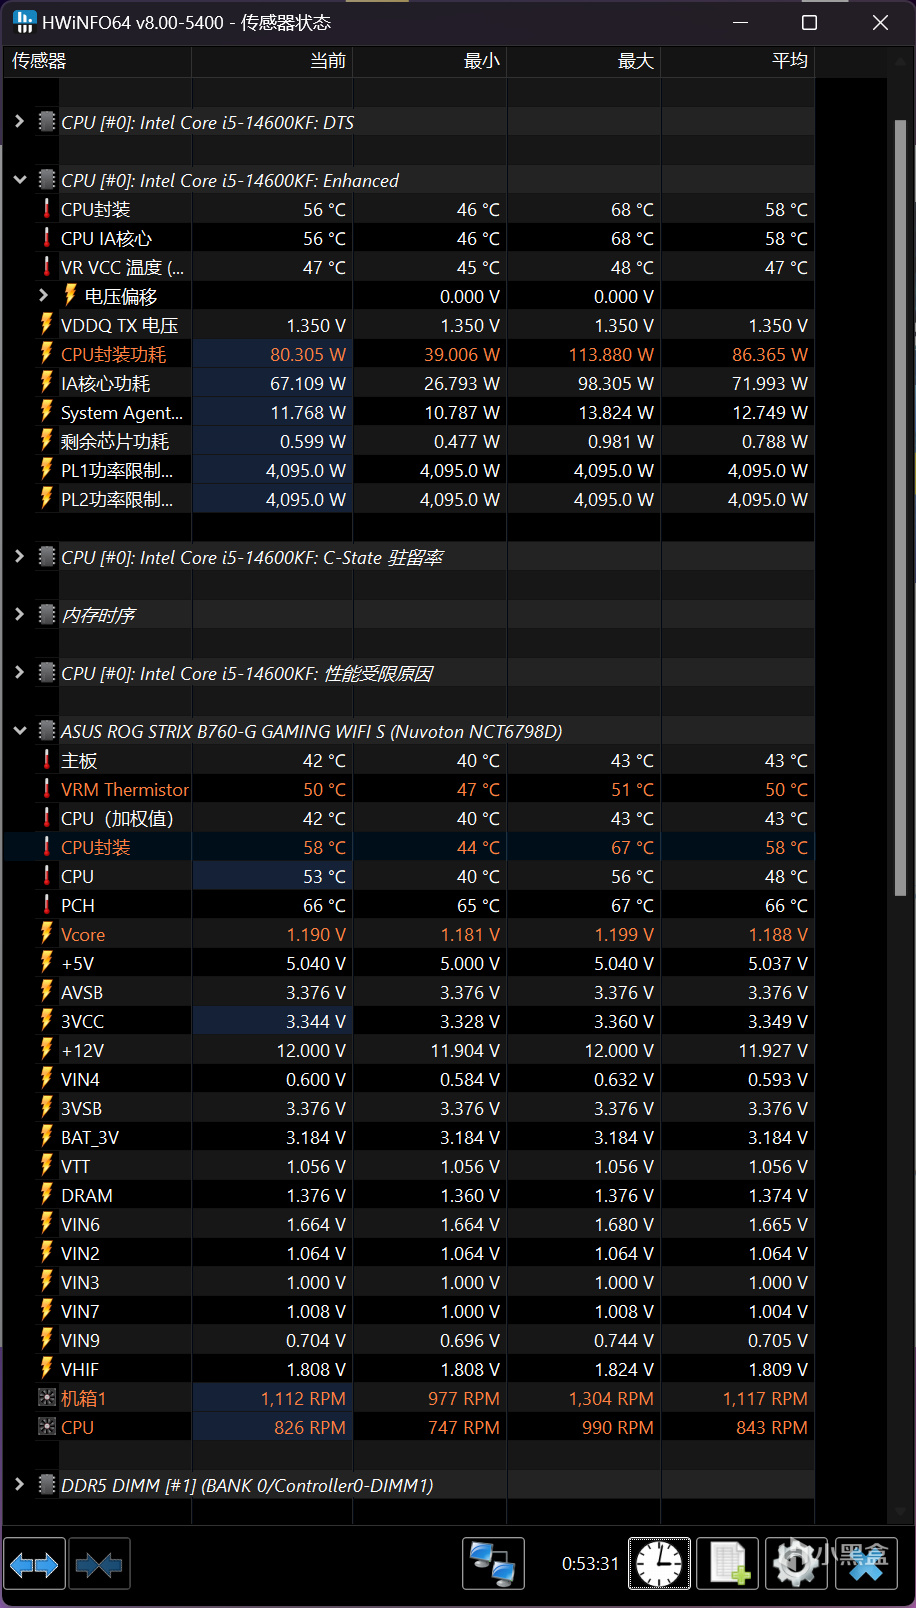Collapse the ASUS ROG STRIX B760-G group
Viewport: 916px width, 1608px height.
click(x=19, y=730)
